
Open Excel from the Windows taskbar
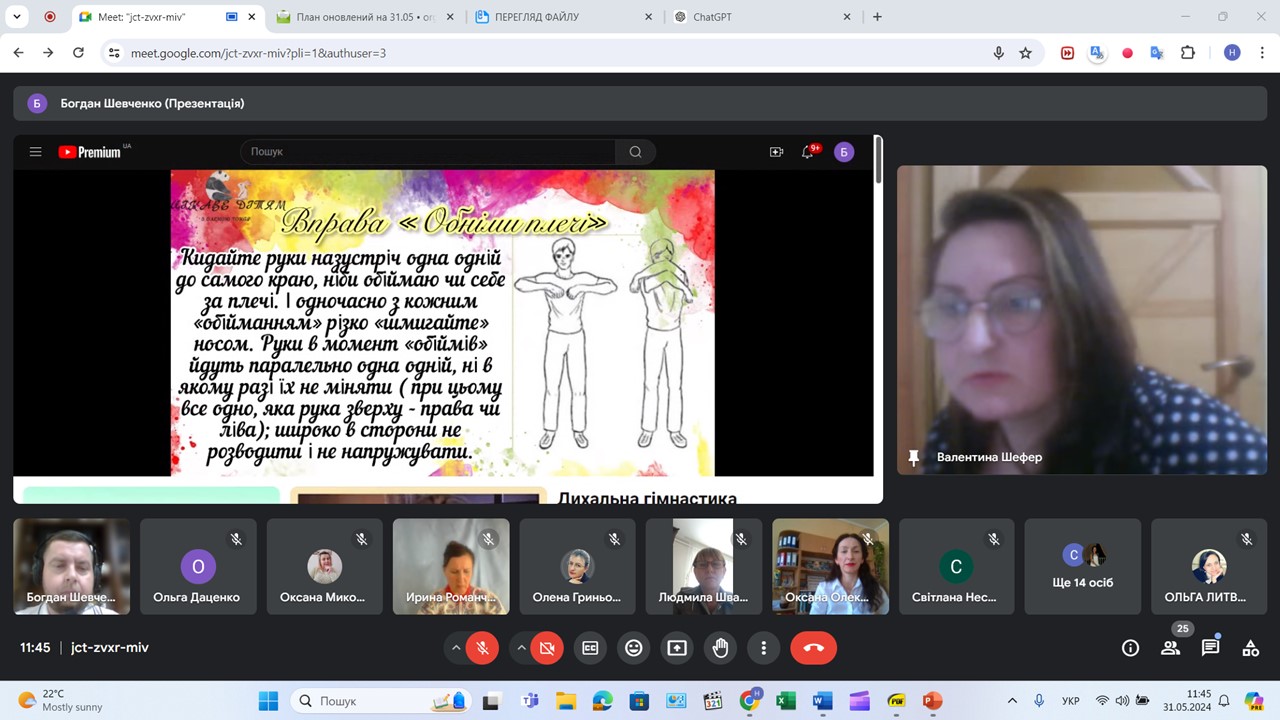[x=786, y=701]
